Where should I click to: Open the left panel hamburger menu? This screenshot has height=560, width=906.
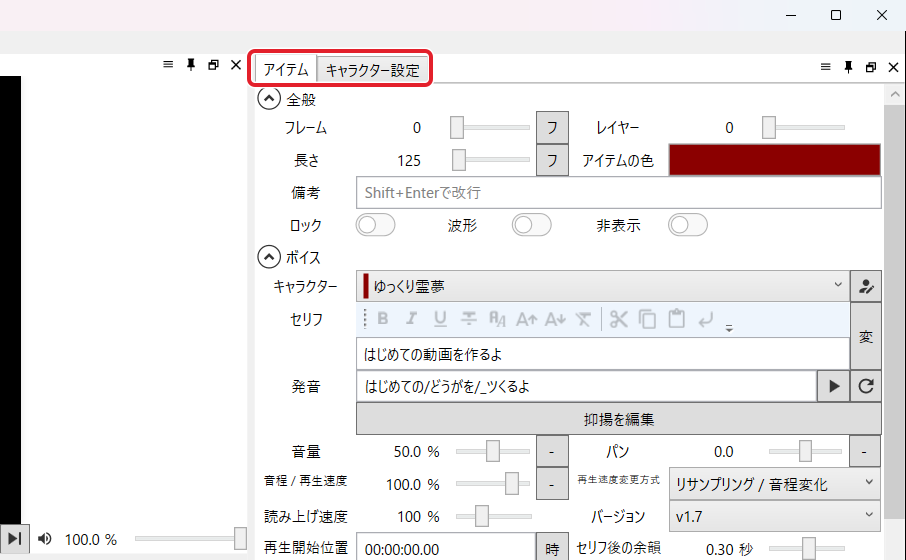(168, 64)
